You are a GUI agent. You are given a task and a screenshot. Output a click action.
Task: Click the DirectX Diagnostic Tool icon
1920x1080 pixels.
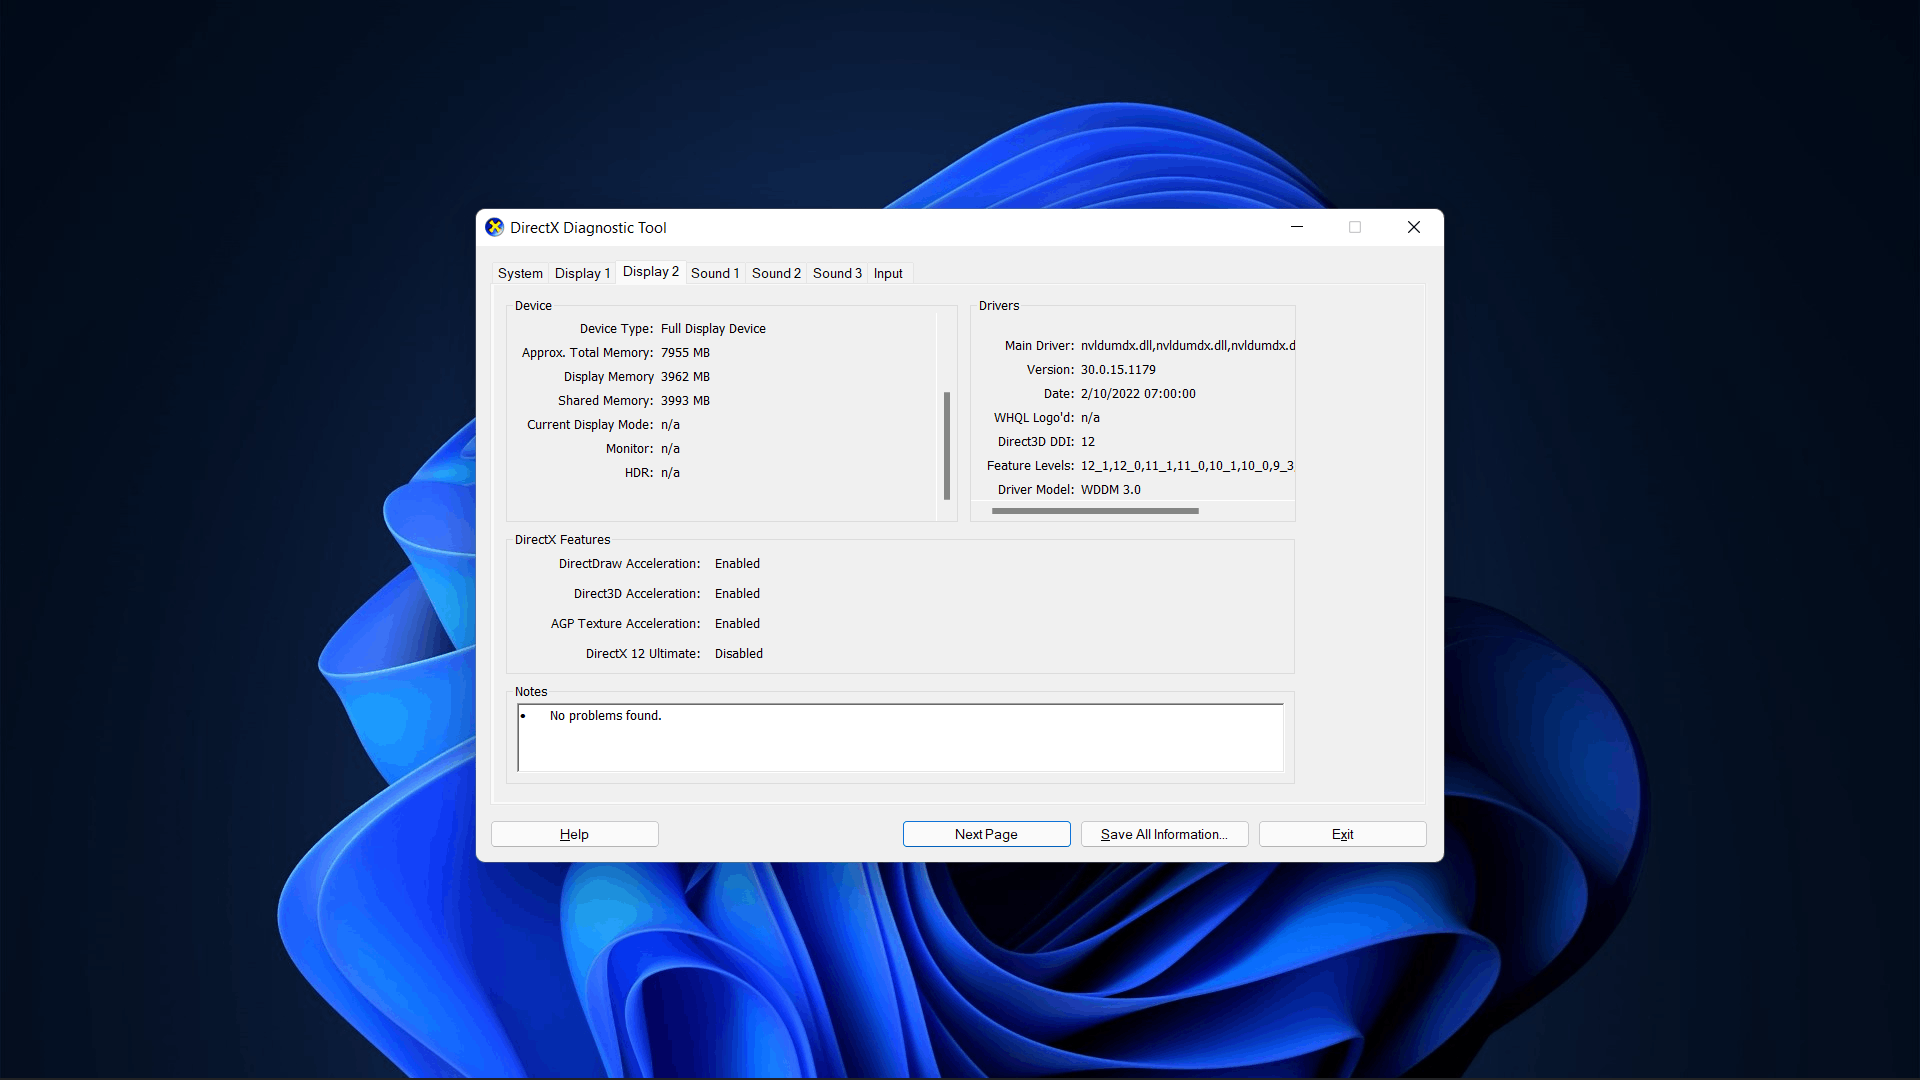[498, 227]
